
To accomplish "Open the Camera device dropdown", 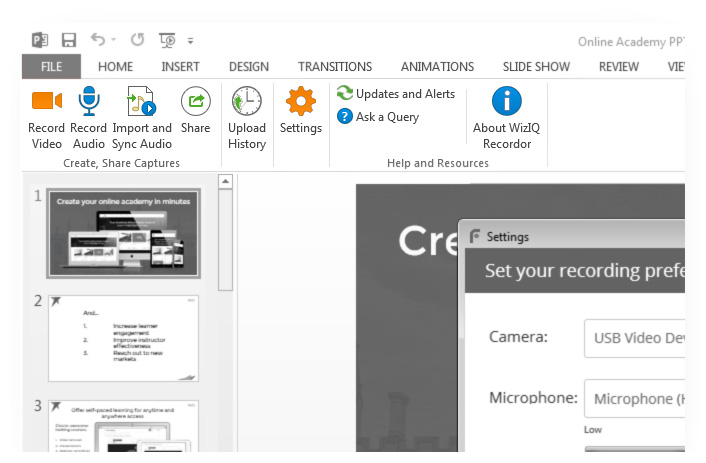I will 634,338.
